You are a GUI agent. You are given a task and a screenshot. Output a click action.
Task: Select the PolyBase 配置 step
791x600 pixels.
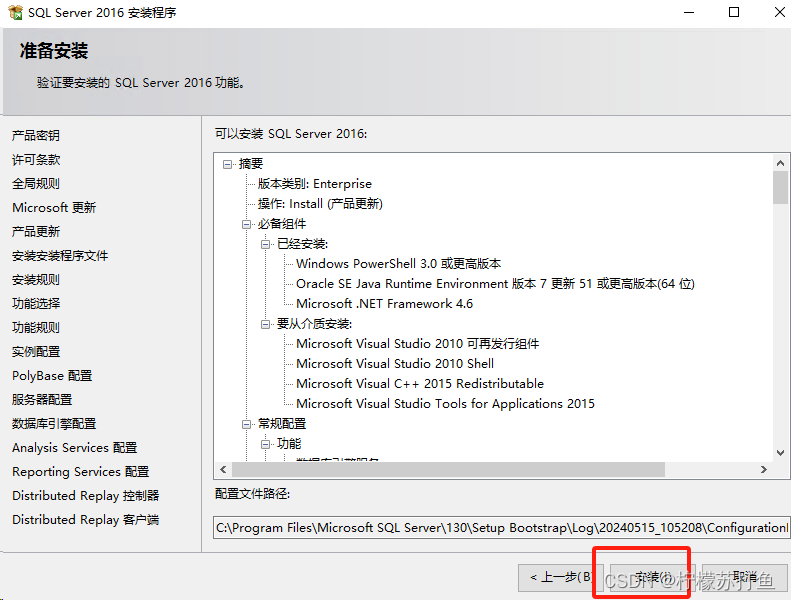52,376
